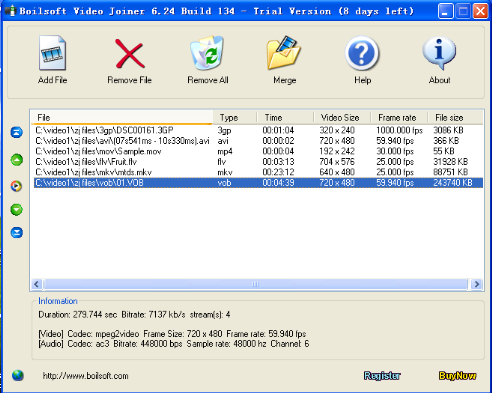
Task: Click the Merge folder icon
Action: [x=284, y=53]
